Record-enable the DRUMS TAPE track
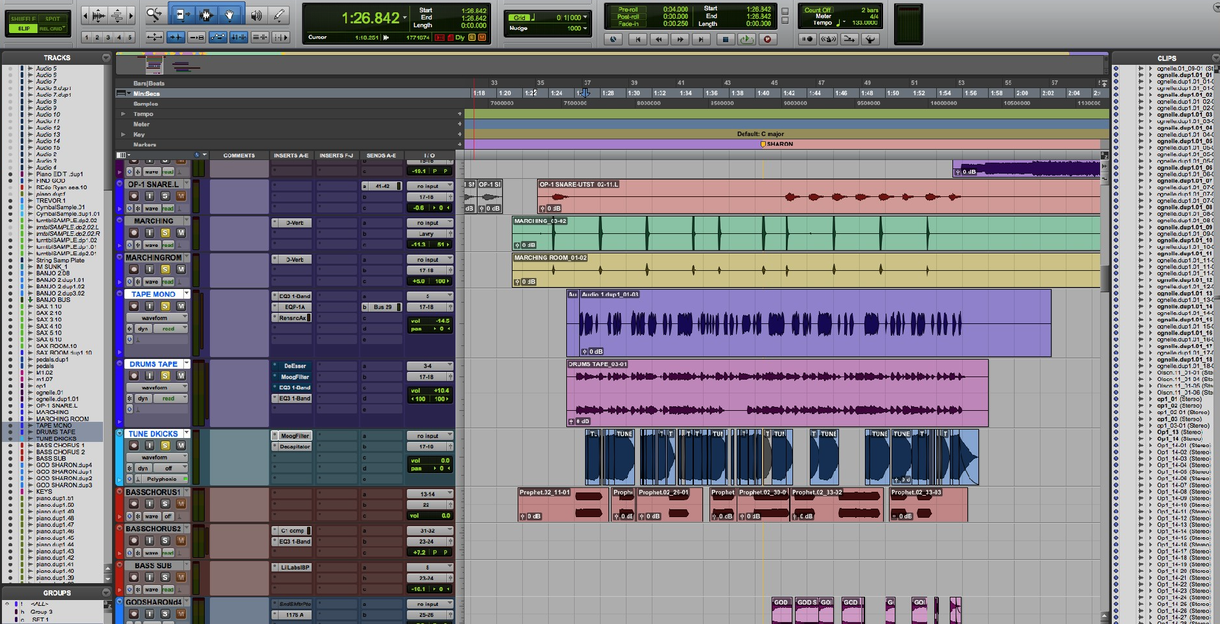The image size is (1220, 624). tap(133, 376)
